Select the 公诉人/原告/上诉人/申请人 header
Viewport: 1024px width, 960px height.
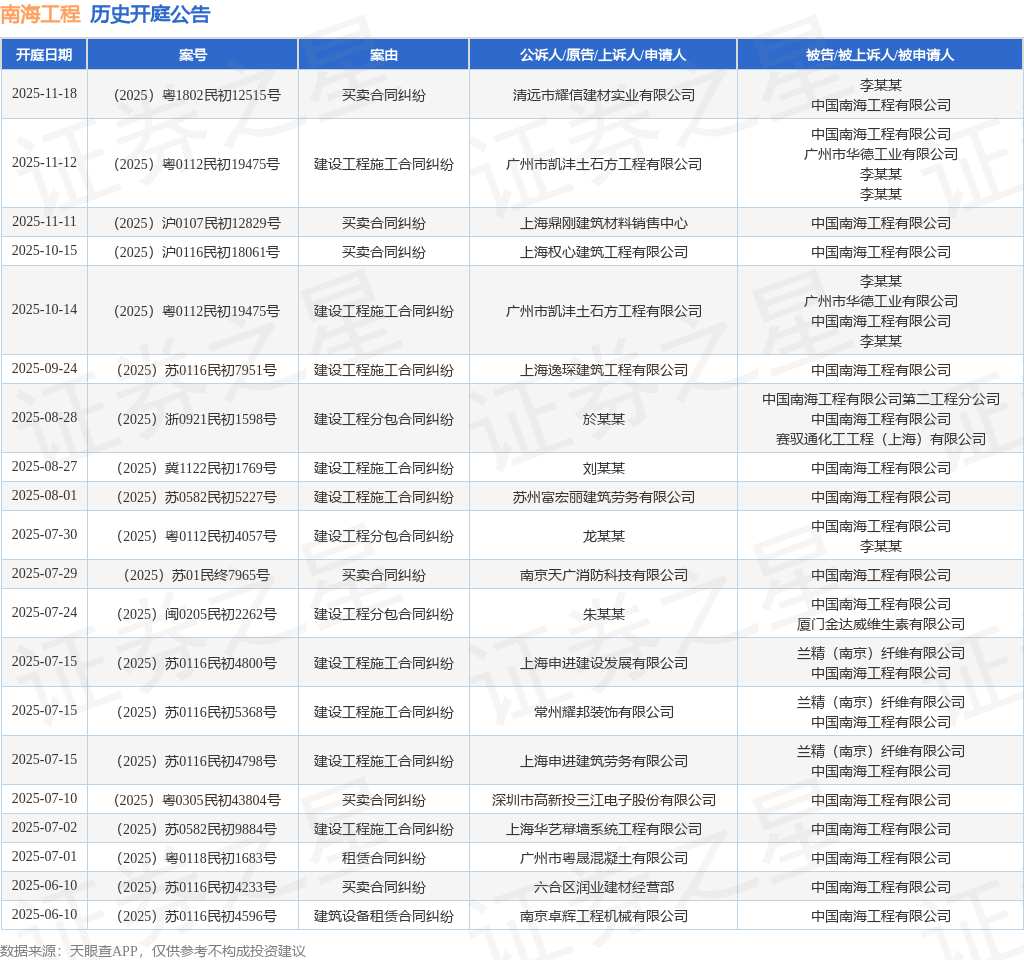pos(603,55)
